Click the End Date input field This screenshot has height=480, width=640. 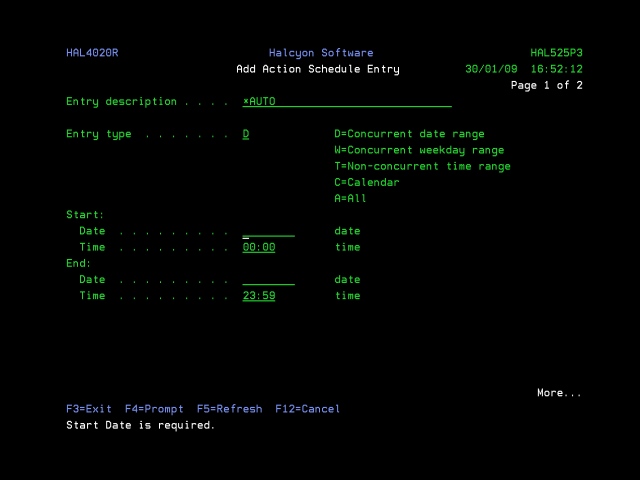pos(268,280)
